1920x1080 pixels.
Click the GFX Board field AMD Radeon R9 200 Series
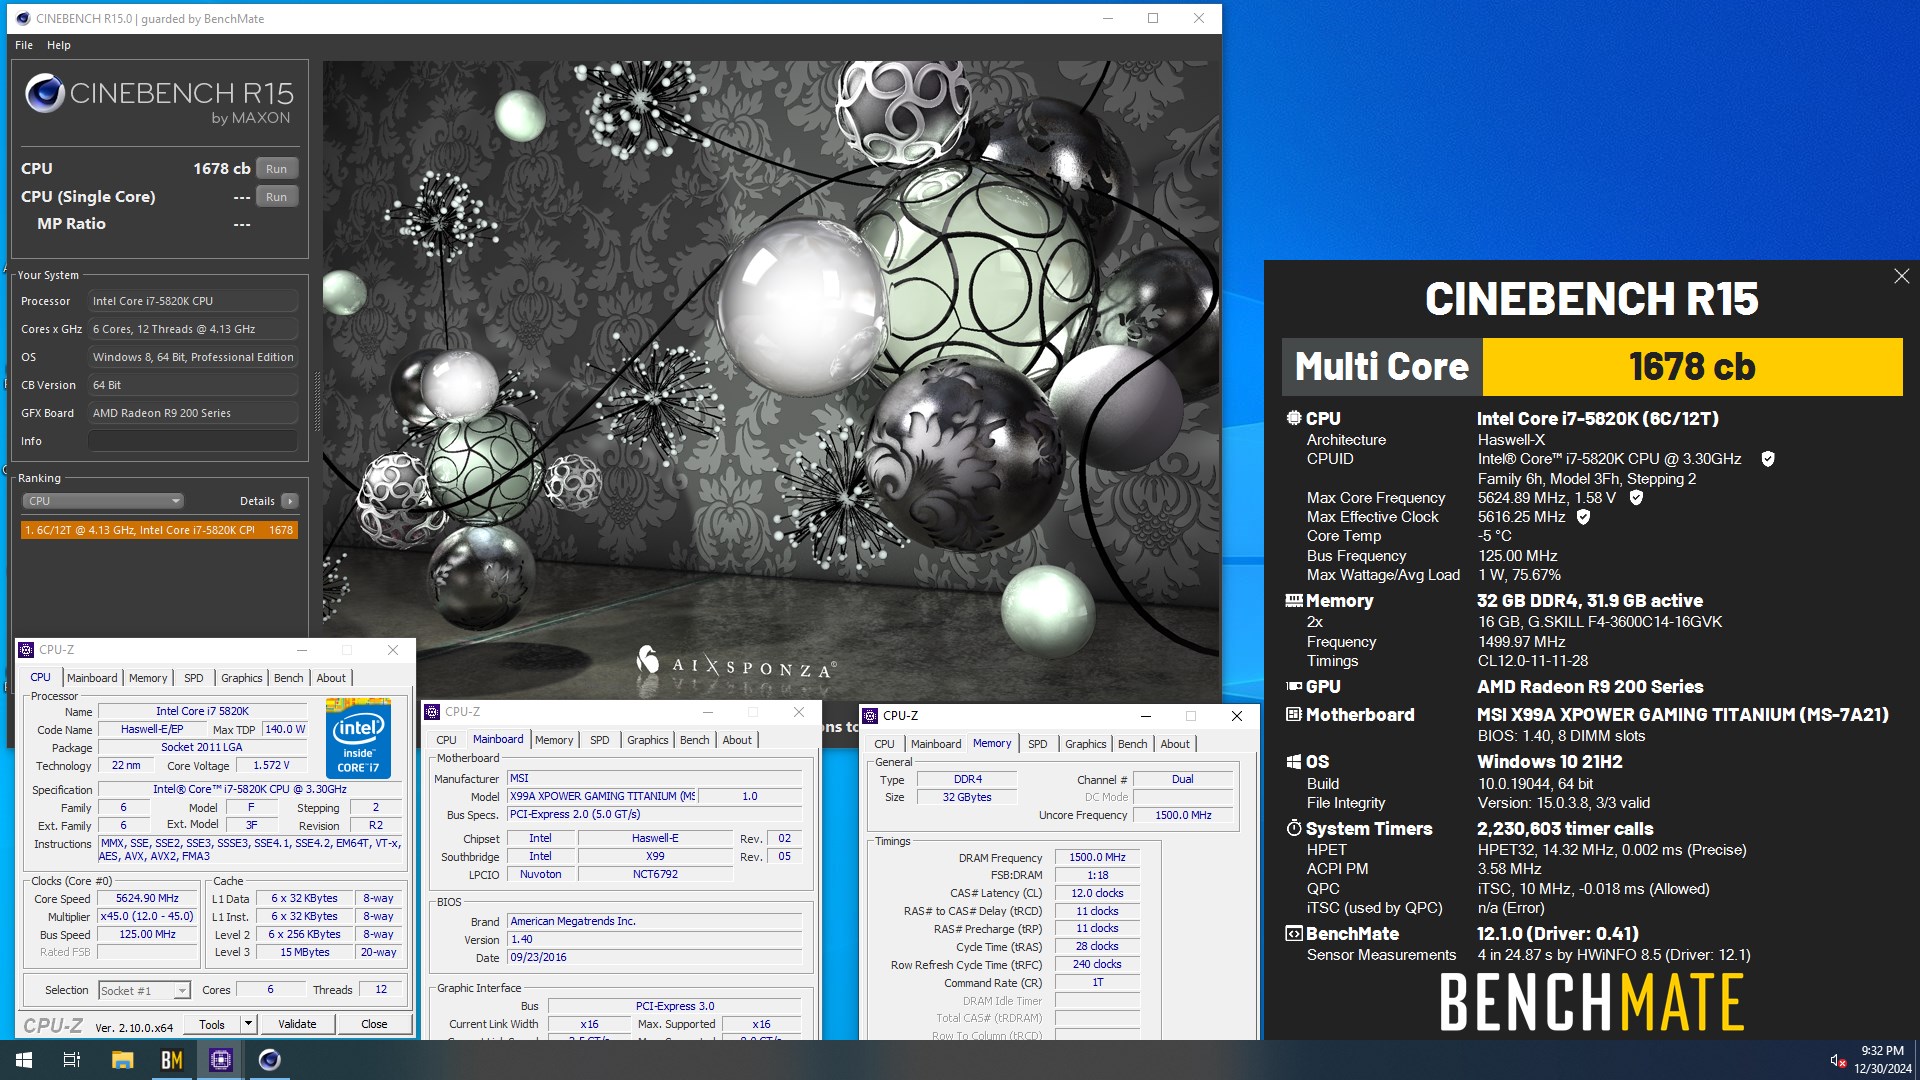pos(193,413)
